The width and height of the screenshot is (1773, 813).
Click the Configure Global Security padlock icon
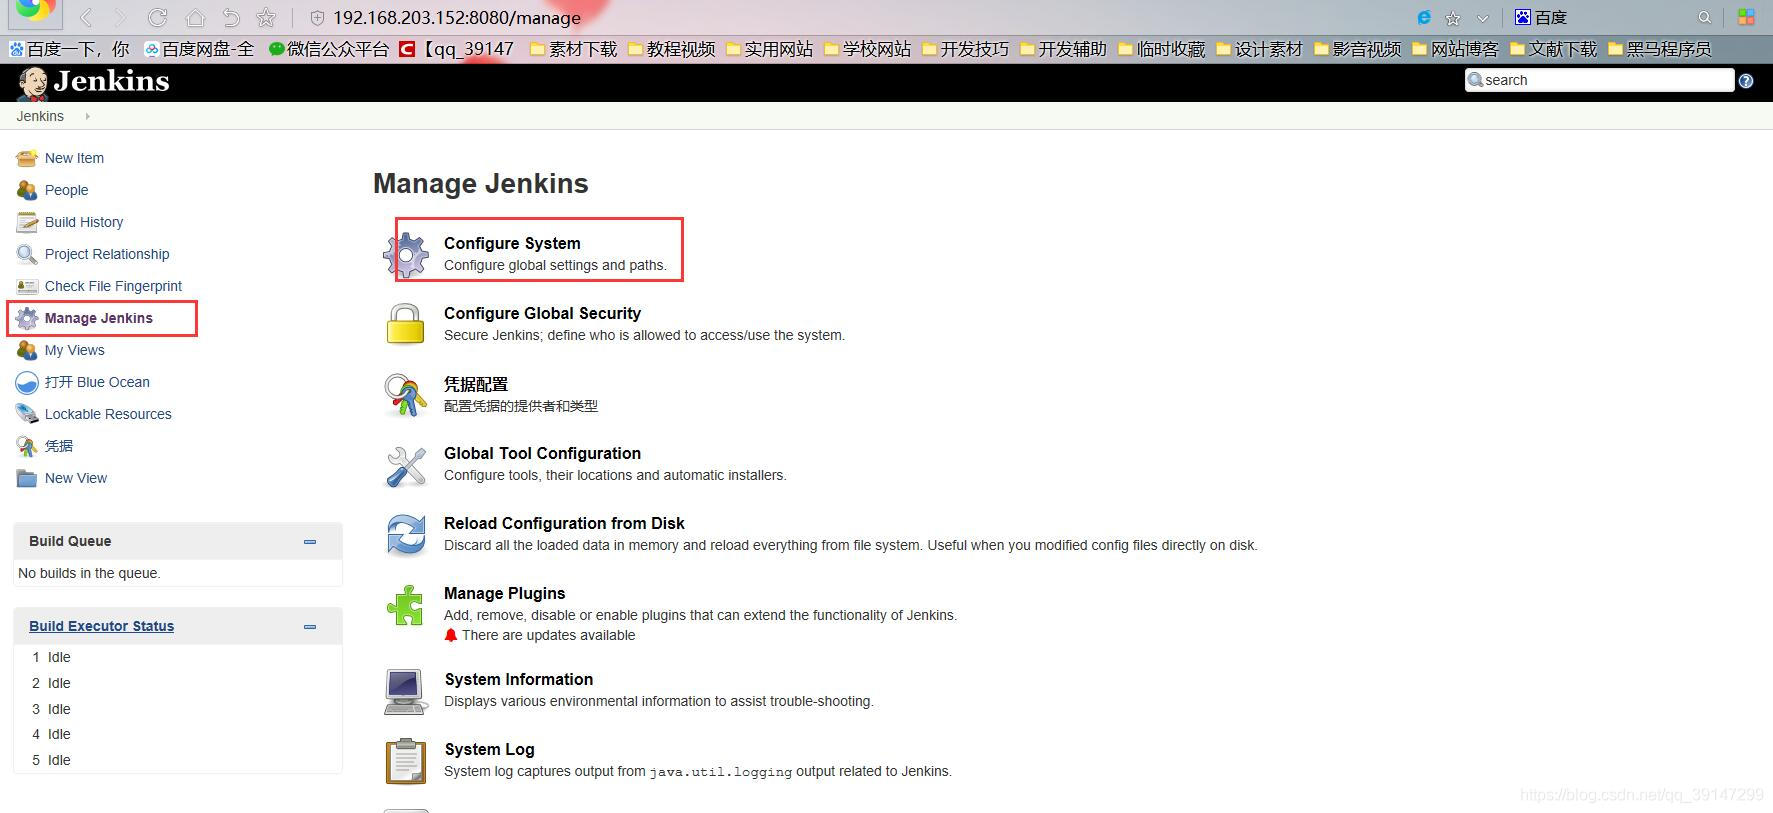[x=406, y=324]
